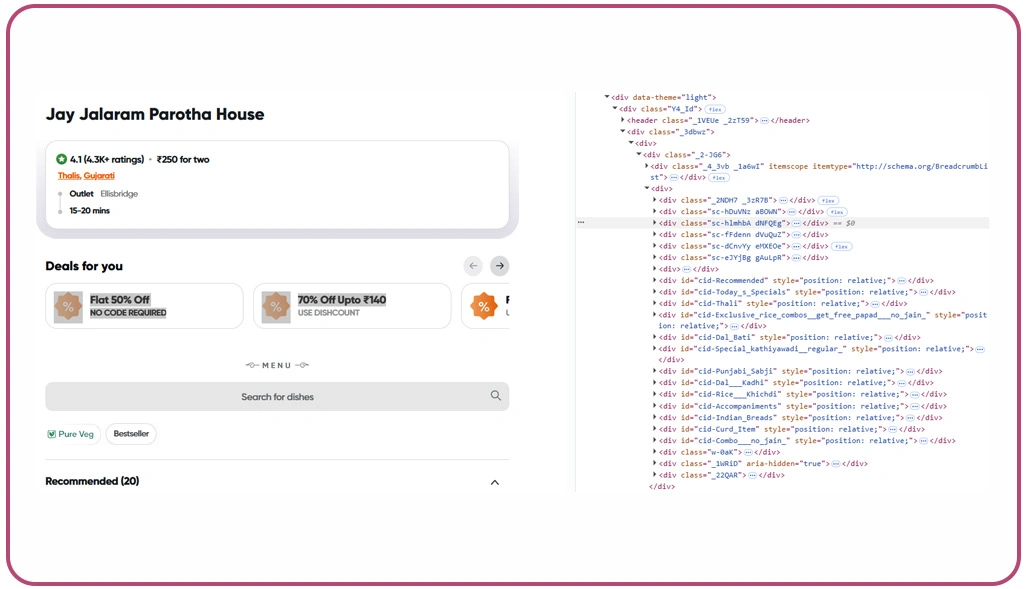Click the percent badge on 70% Off deal
The height and width of the screenshot is (589, 1026).
pos(276,306)
